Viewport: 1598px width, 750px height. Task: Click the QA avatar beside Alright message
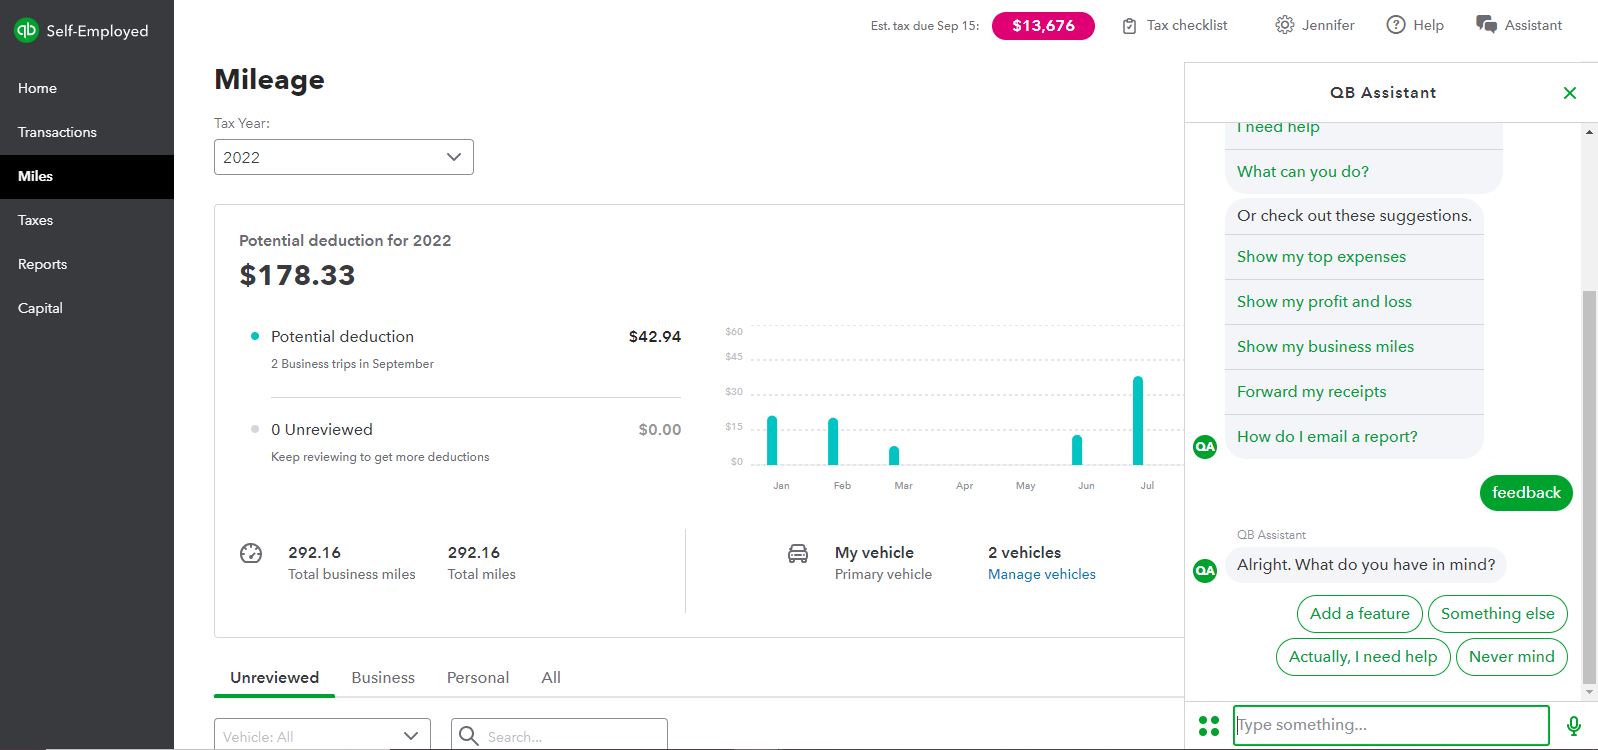1205,571
